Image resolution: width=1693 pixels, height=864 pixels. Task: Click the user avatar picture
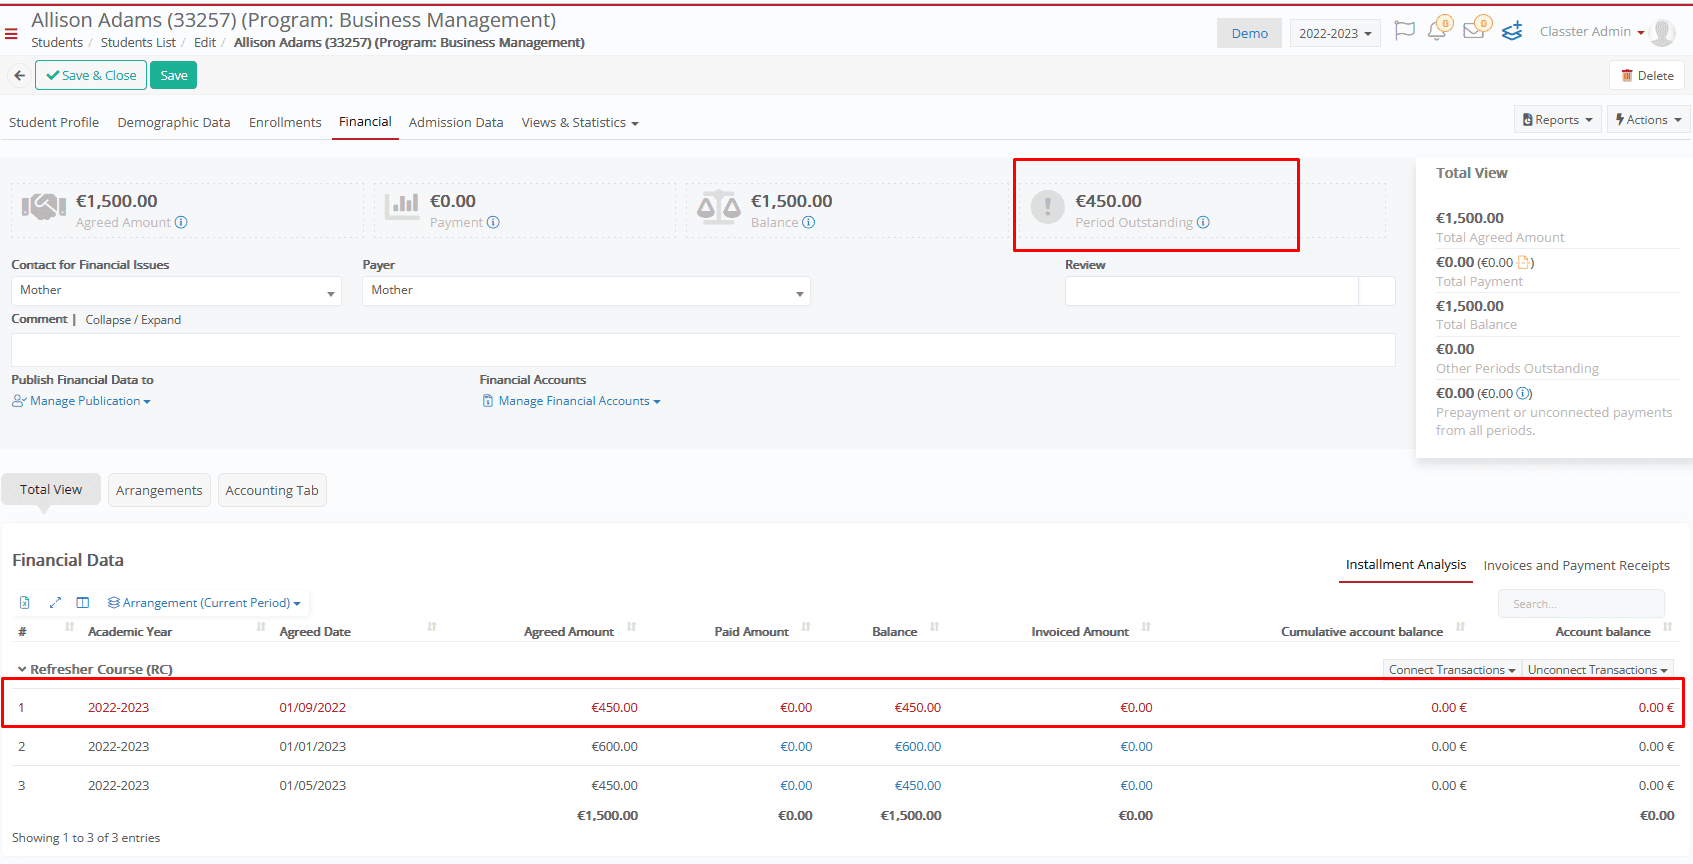[1663, 32]
